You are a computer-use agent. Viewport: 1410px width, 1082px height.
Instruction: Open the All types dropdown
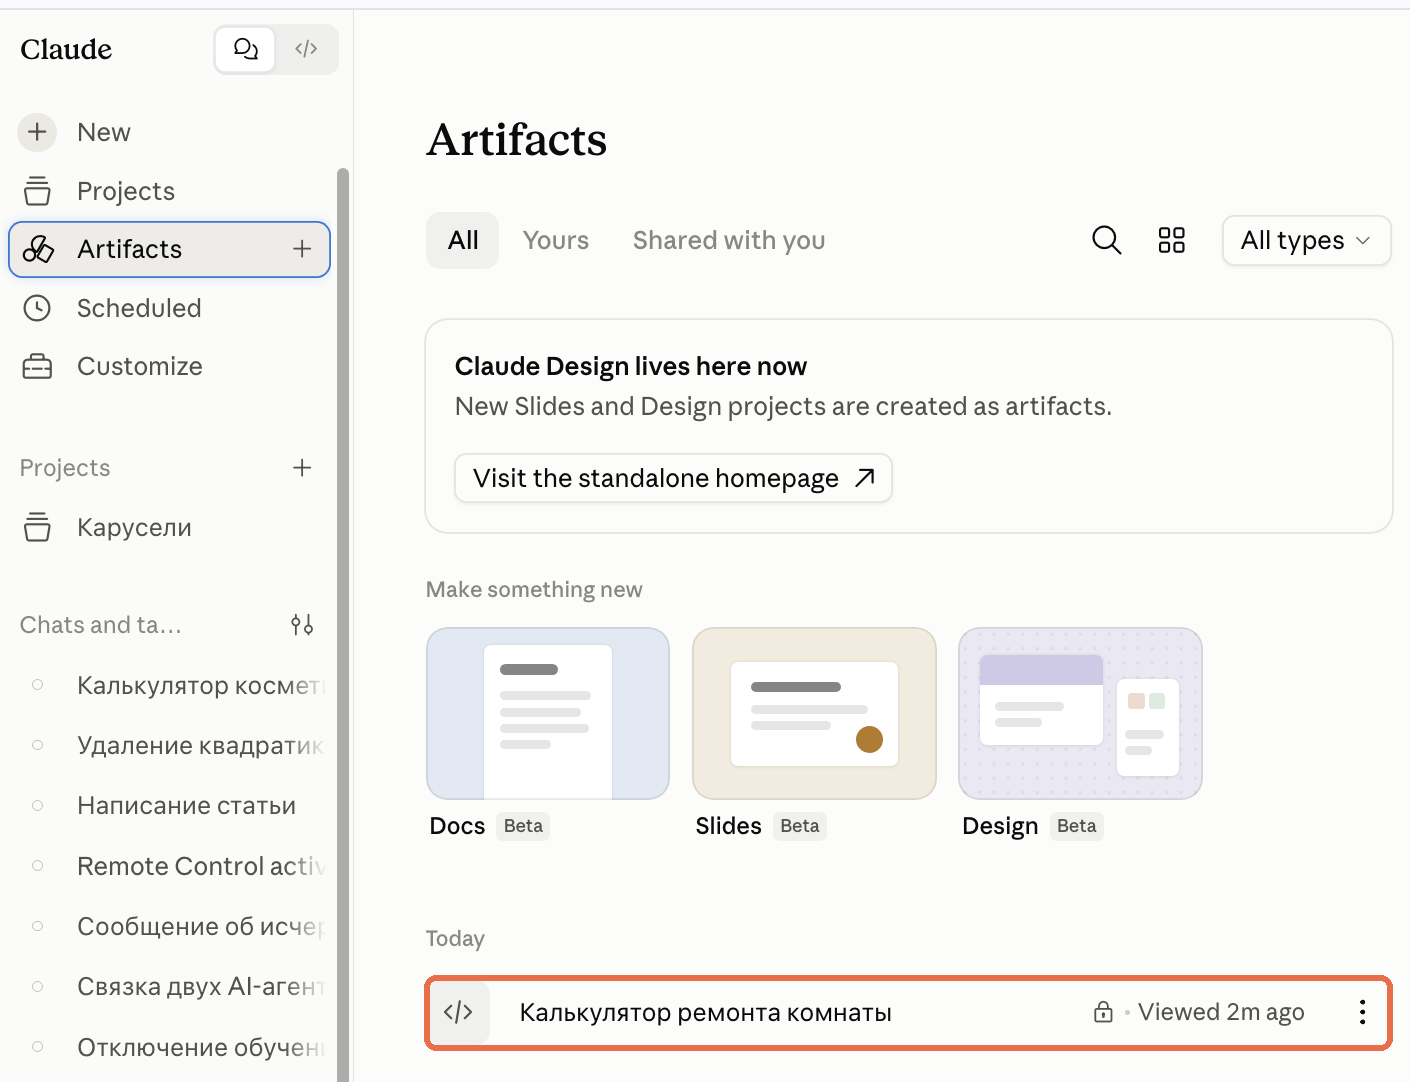(x=1306, y=240)
